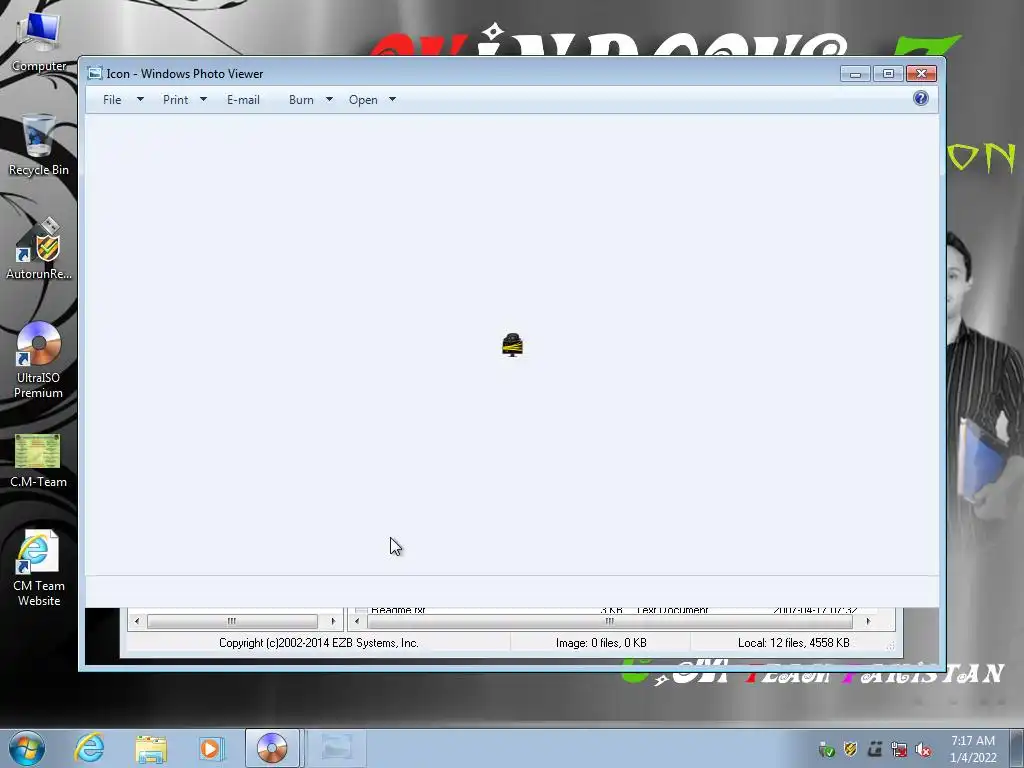
Task: Open the Photo Viewer help icon
Action: click(x=921, y=99)
